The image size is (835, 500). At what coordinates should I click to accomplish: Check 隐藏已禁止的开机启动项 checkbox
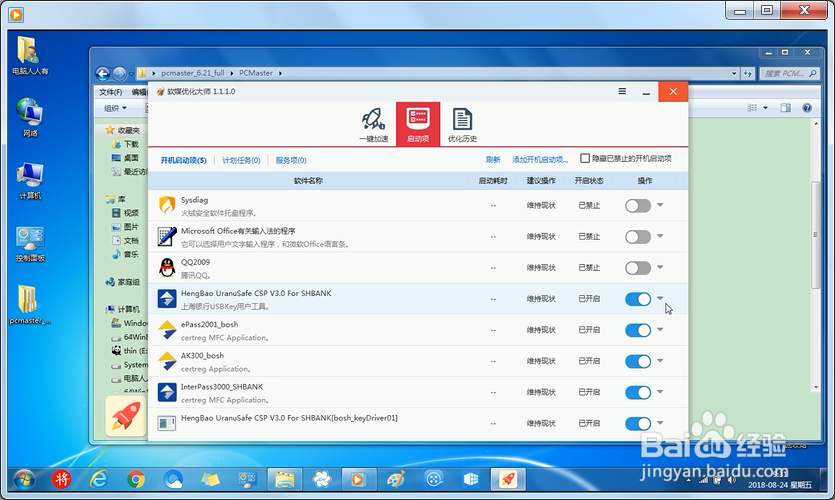click(585, 158)
